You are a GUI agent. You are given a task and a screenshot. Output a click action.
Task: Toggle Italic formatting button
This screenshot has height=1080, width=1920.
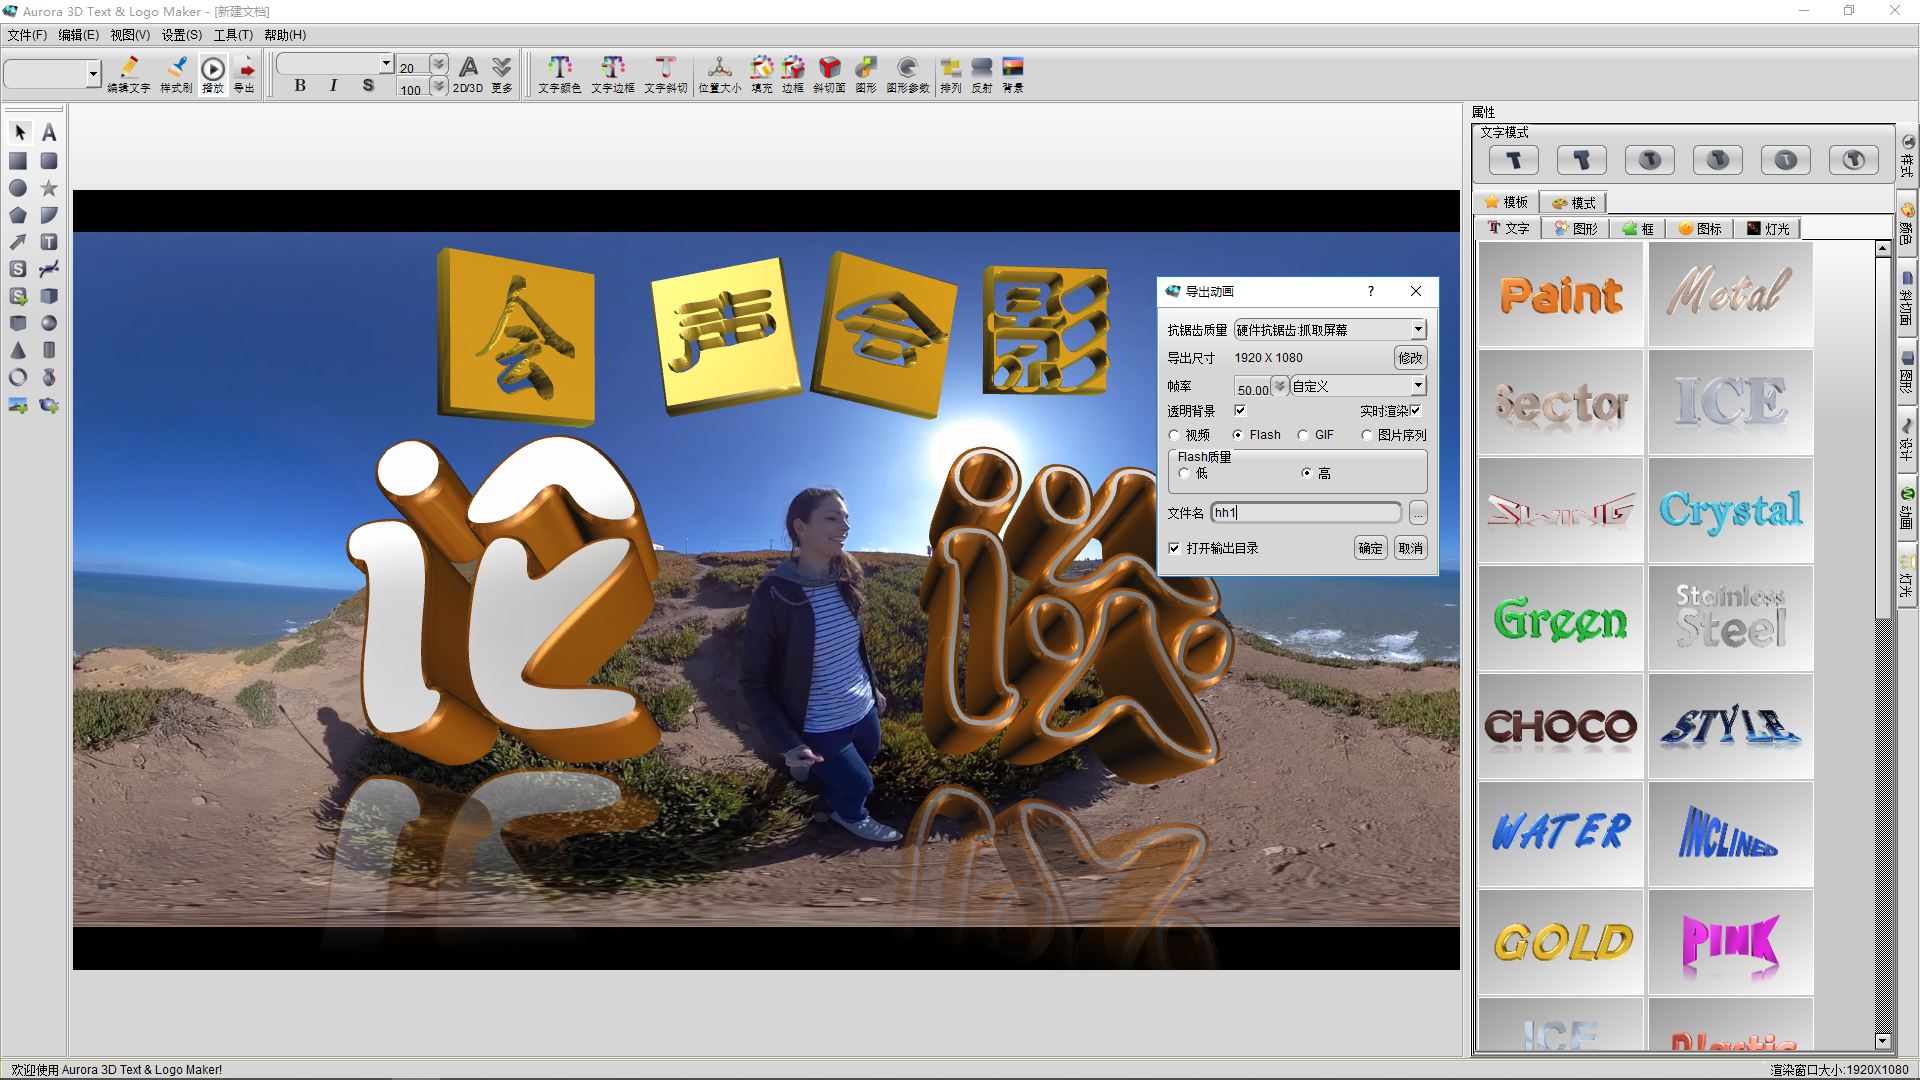tap(333, 86)
